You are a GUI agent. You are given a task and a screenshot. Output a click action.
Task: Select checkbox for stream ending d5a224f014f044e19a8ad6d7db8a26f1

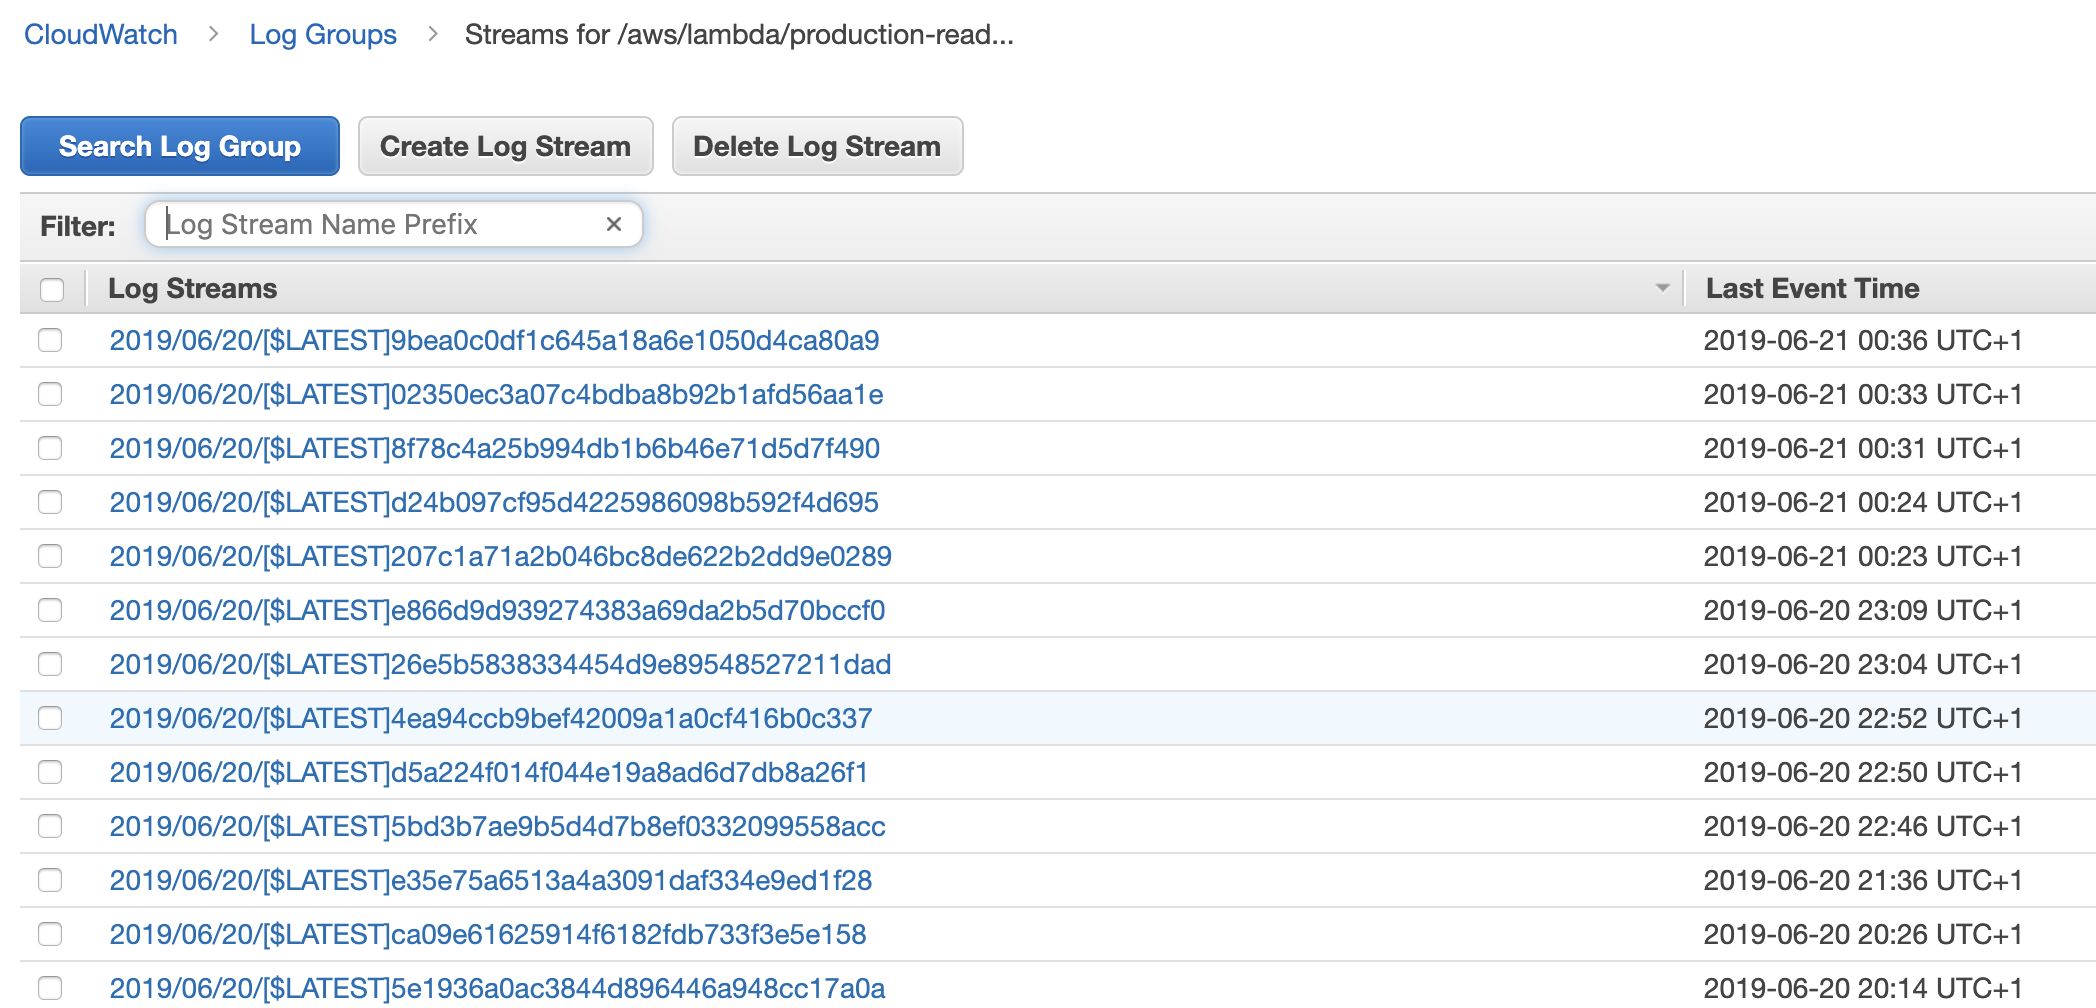[50, 772]
